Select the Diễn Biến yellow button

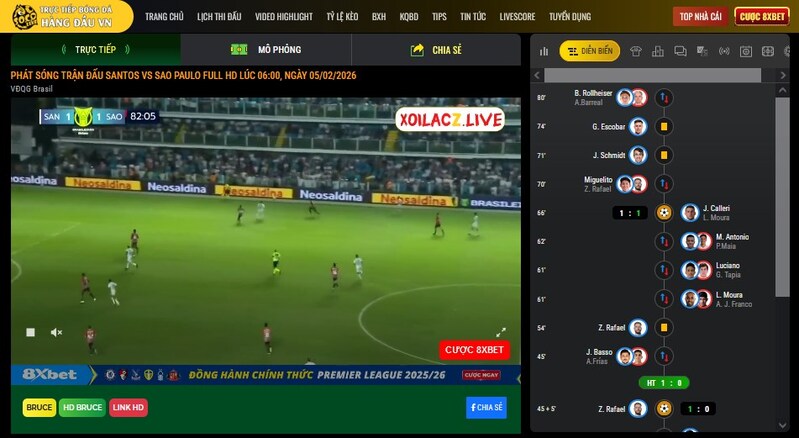coord(589,51)
